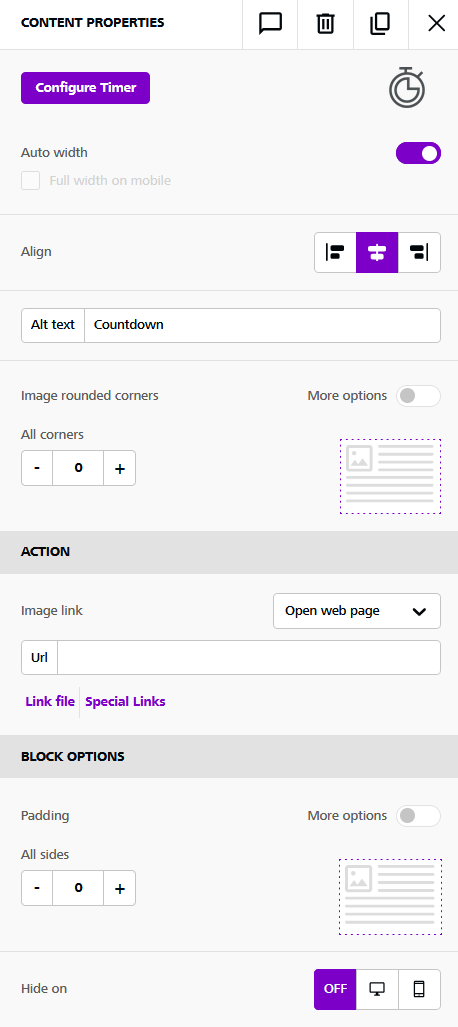Click the Link file link
This screenshot has width=458, height=1027.
50,701
